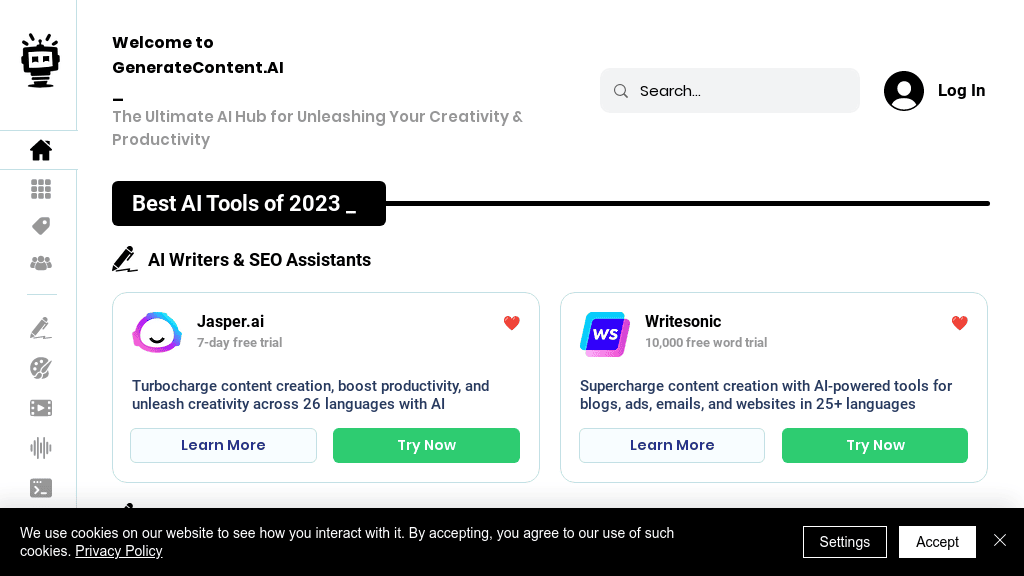1024x576 pixels.
Task: Toggle the heart favorite on Writesonic card
Action: coord(960,323)
